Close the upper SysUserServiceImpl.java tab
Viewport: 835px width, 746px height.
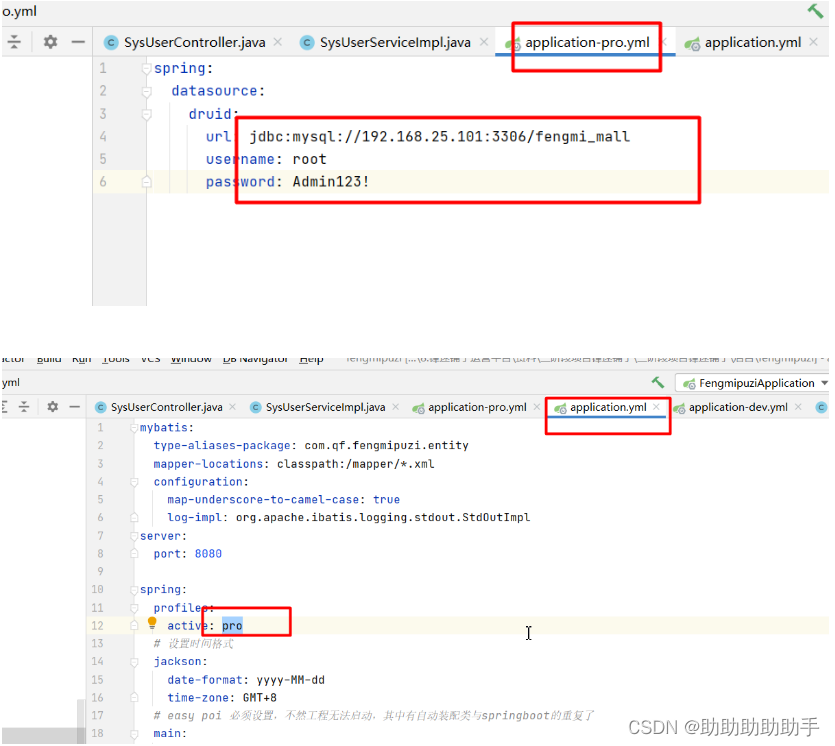pos(484,42)
